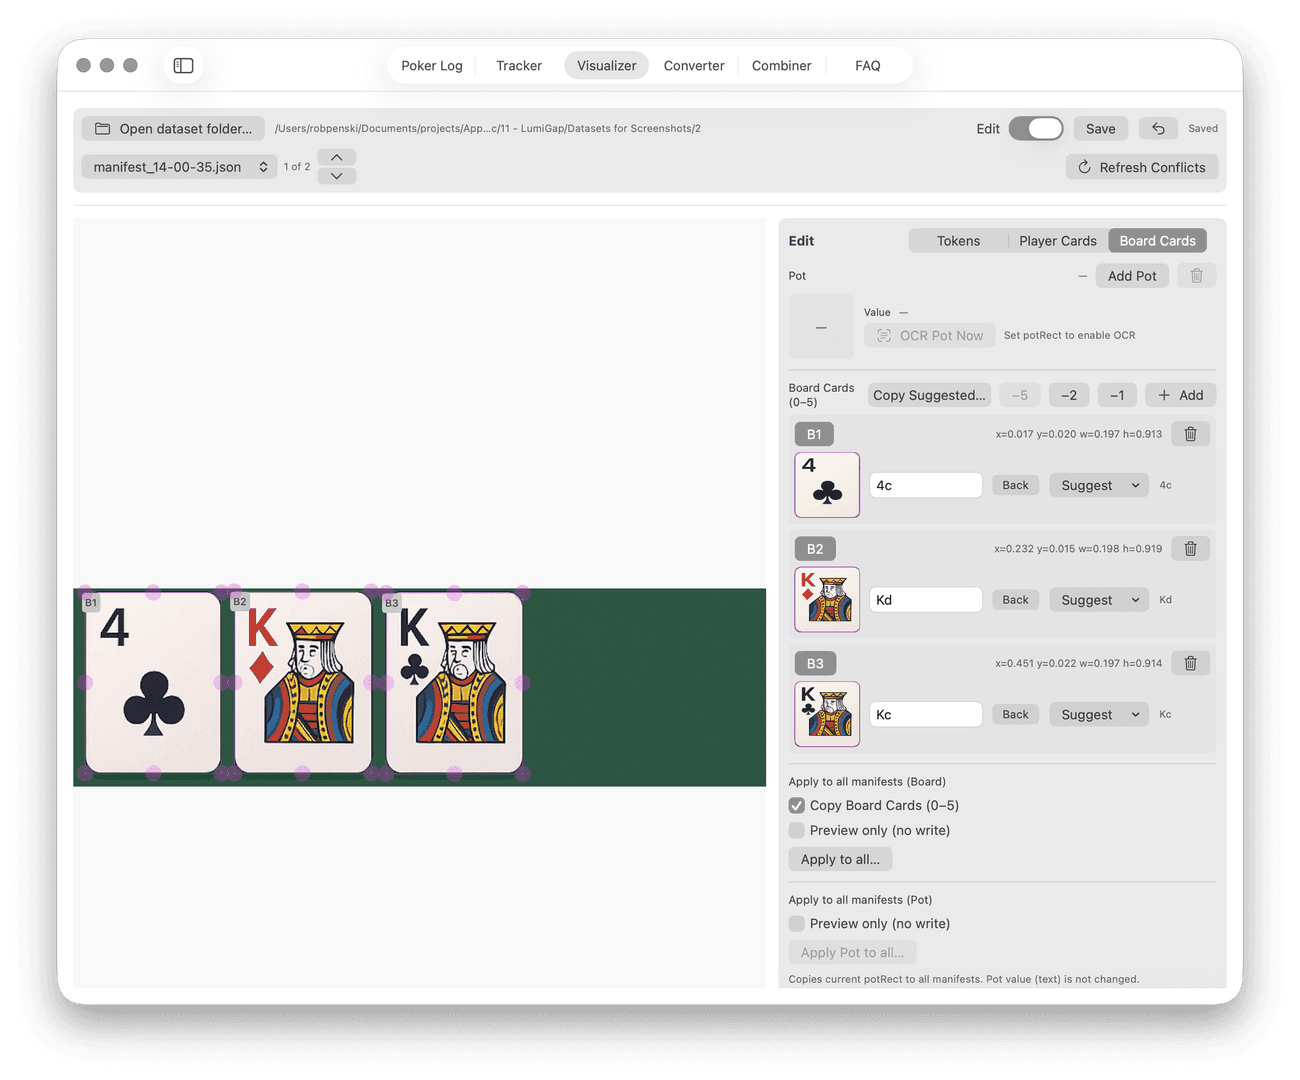Click the 4 of clubs thumbnail in B1

click(x=827, y=485)
